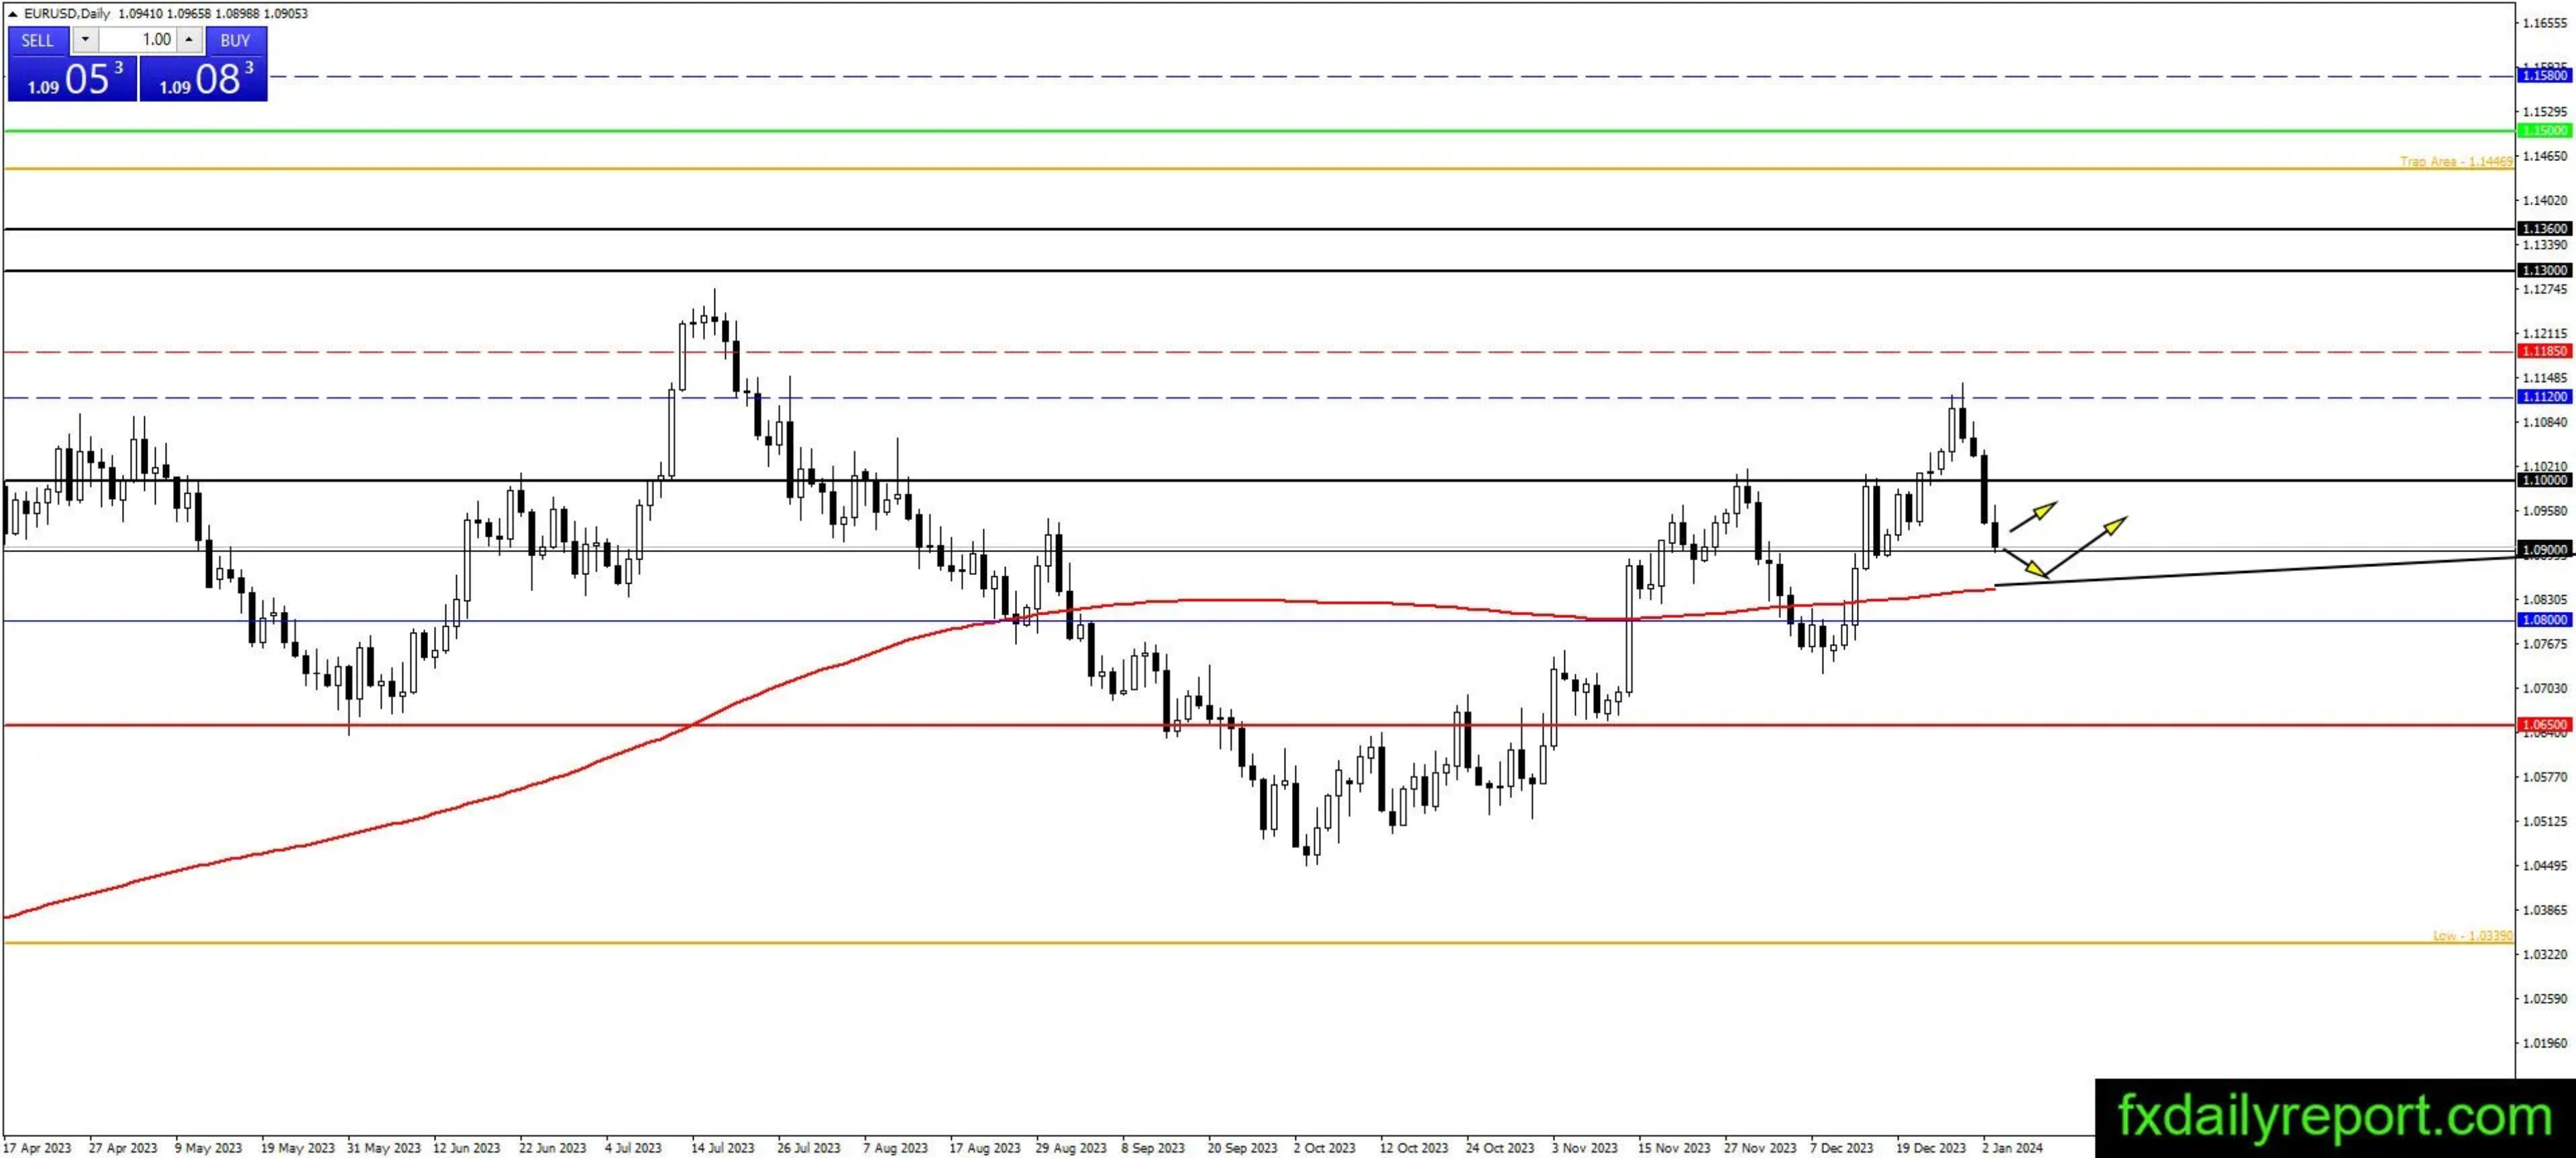Click the SELL button
The width and height of the screenshot is (2576, 1158).
pos(38,40)
